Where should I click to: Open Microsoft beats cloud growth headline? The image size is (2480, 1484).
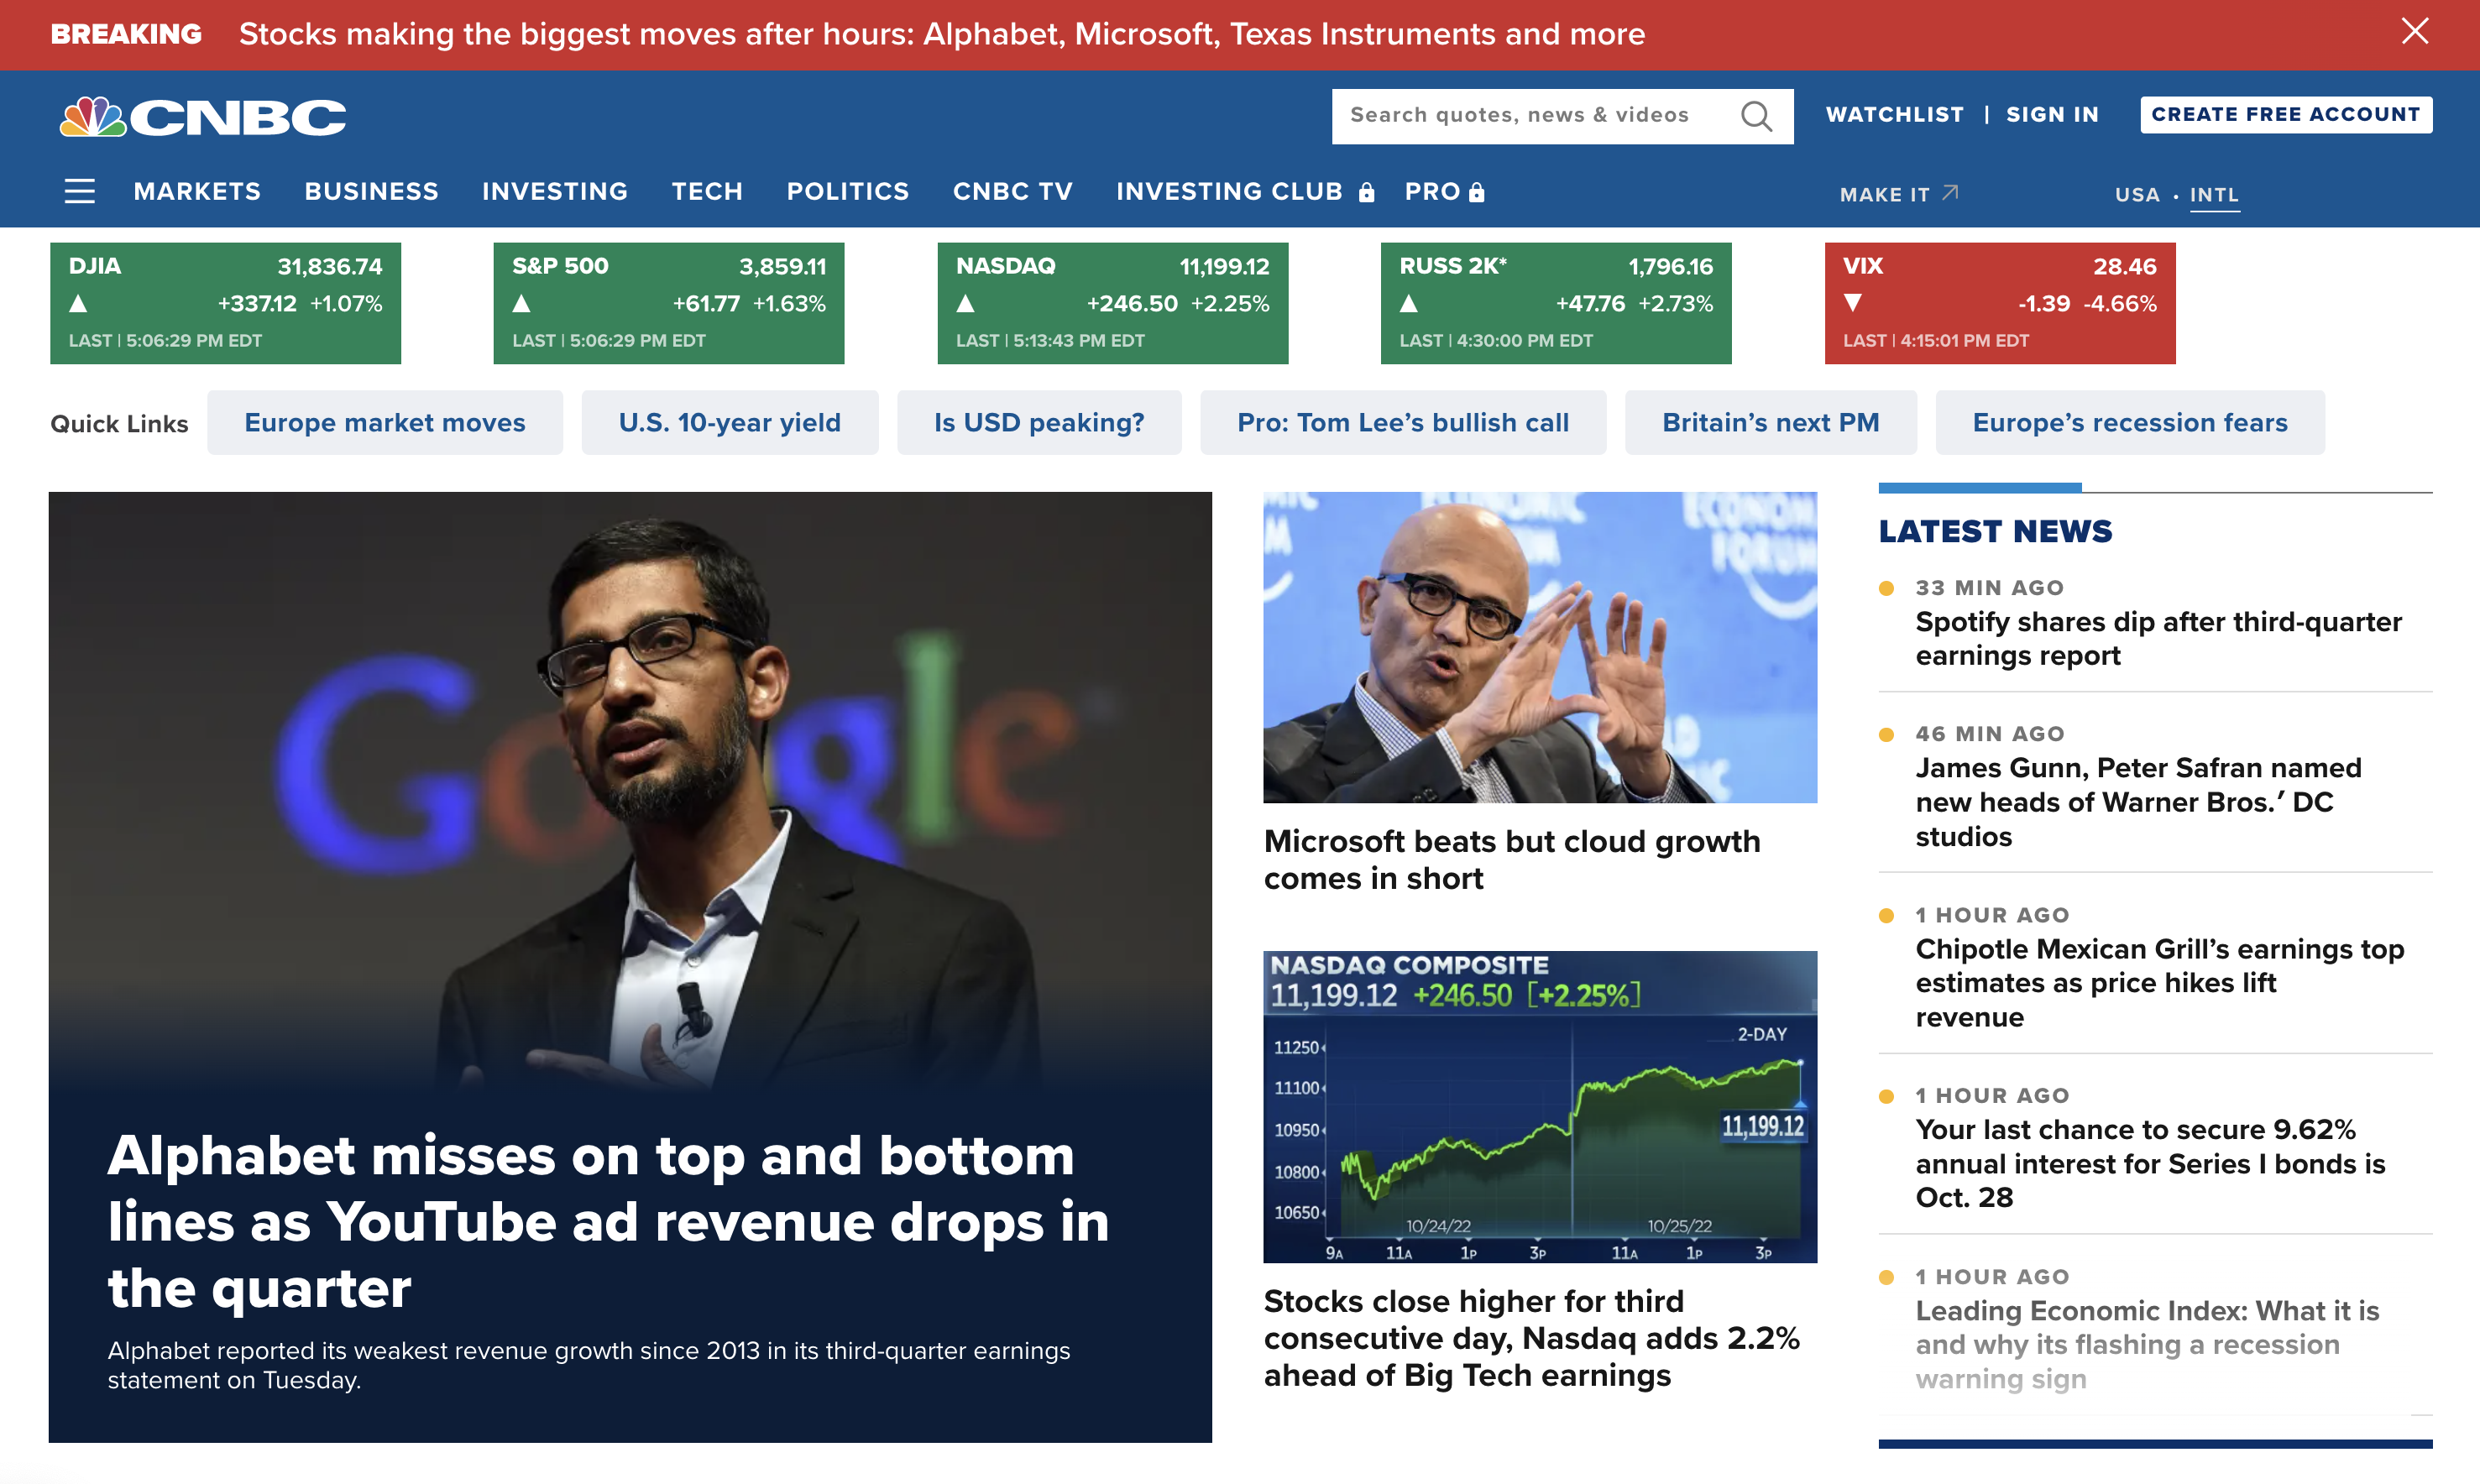[x=1512, y=860]
